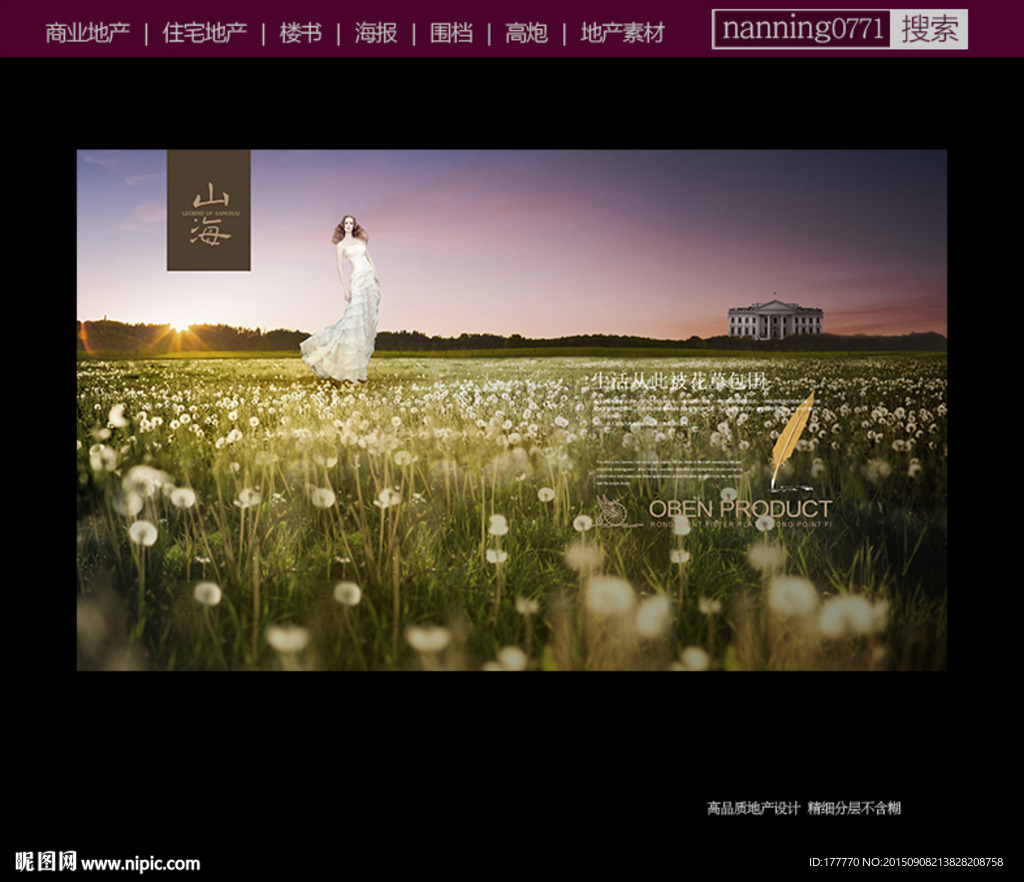The height and width of the screenshot is (882, 1024).
Task: Open the real estate poster preview image
Action: (511, 410)
